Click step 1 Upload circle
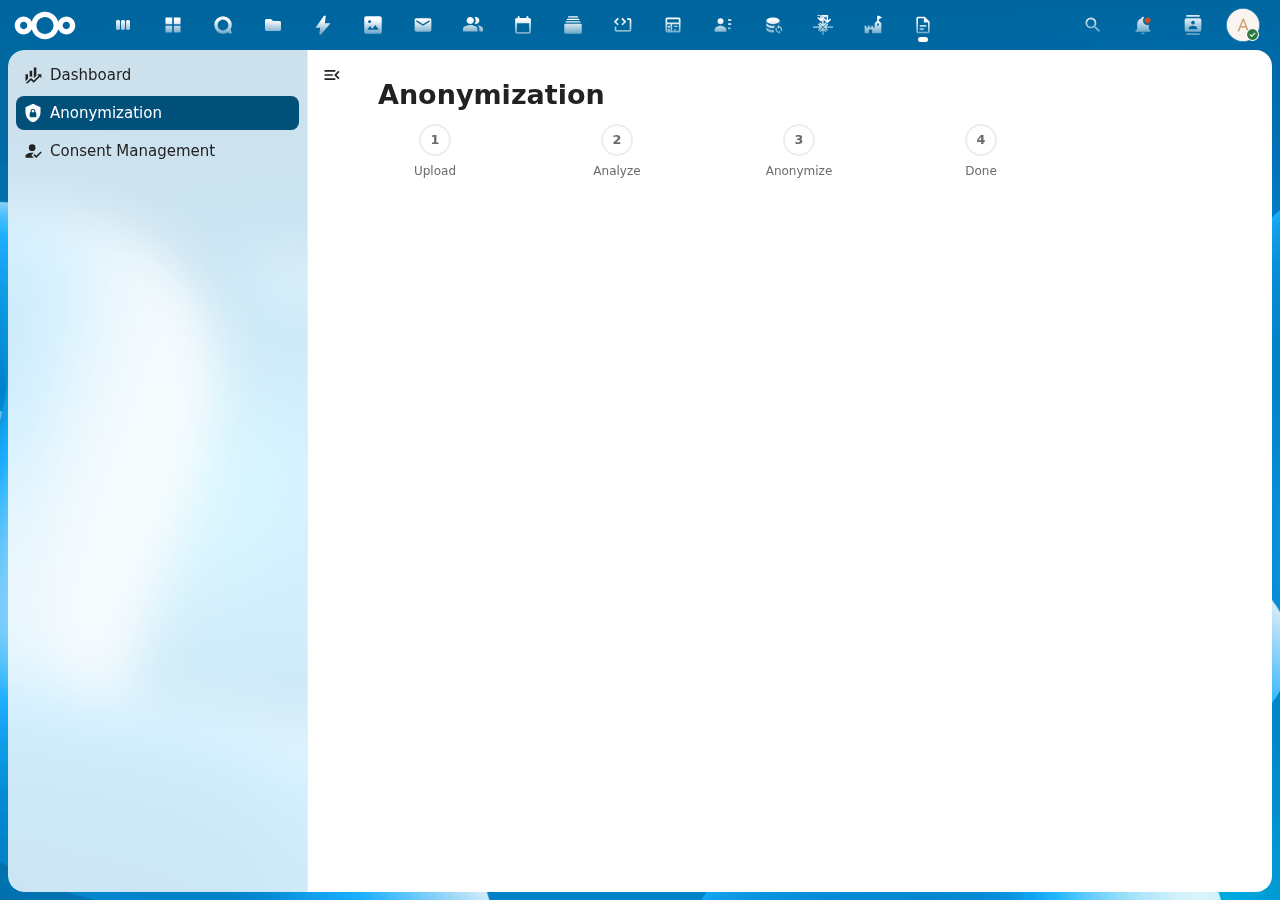This screenshot has height=900, width=1280. coord(435,140)
